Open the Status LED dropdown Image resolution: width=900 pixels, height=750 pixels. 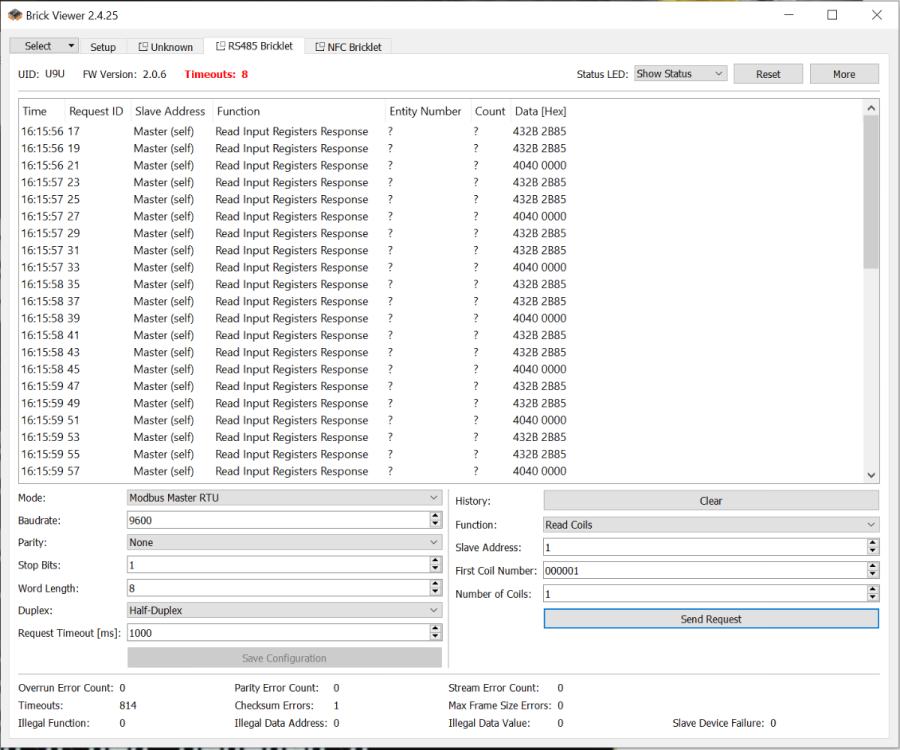pyautogui.click(x=680, y=74)
